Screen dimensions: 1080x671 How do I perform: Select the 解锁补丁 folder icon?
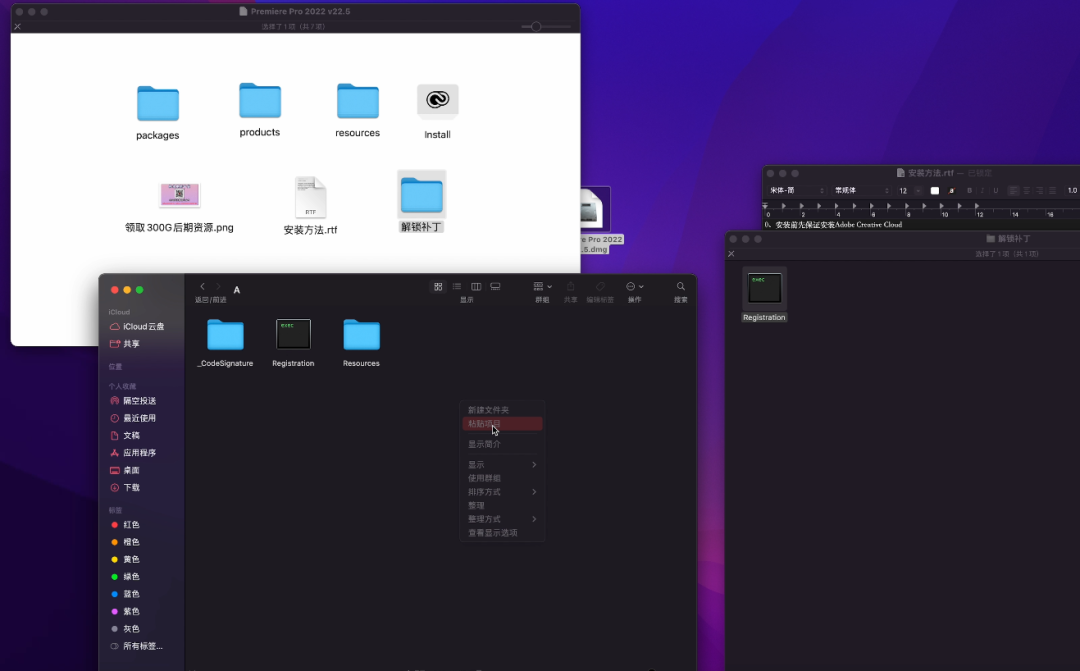[422, 195]
